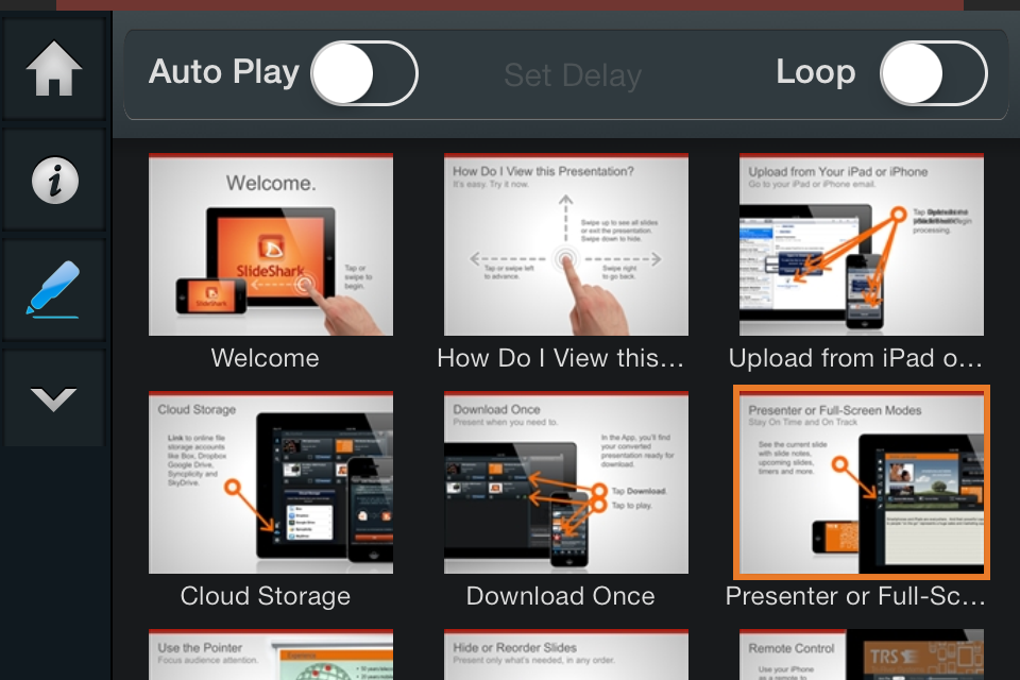Click the 'Welcome' caption text
This screenshot has width=1020, height=680.
click(x=265, y=358)
